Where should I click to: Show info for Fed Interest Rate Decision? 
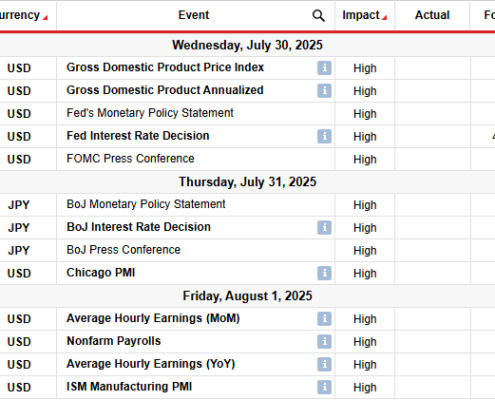(324, 136)
